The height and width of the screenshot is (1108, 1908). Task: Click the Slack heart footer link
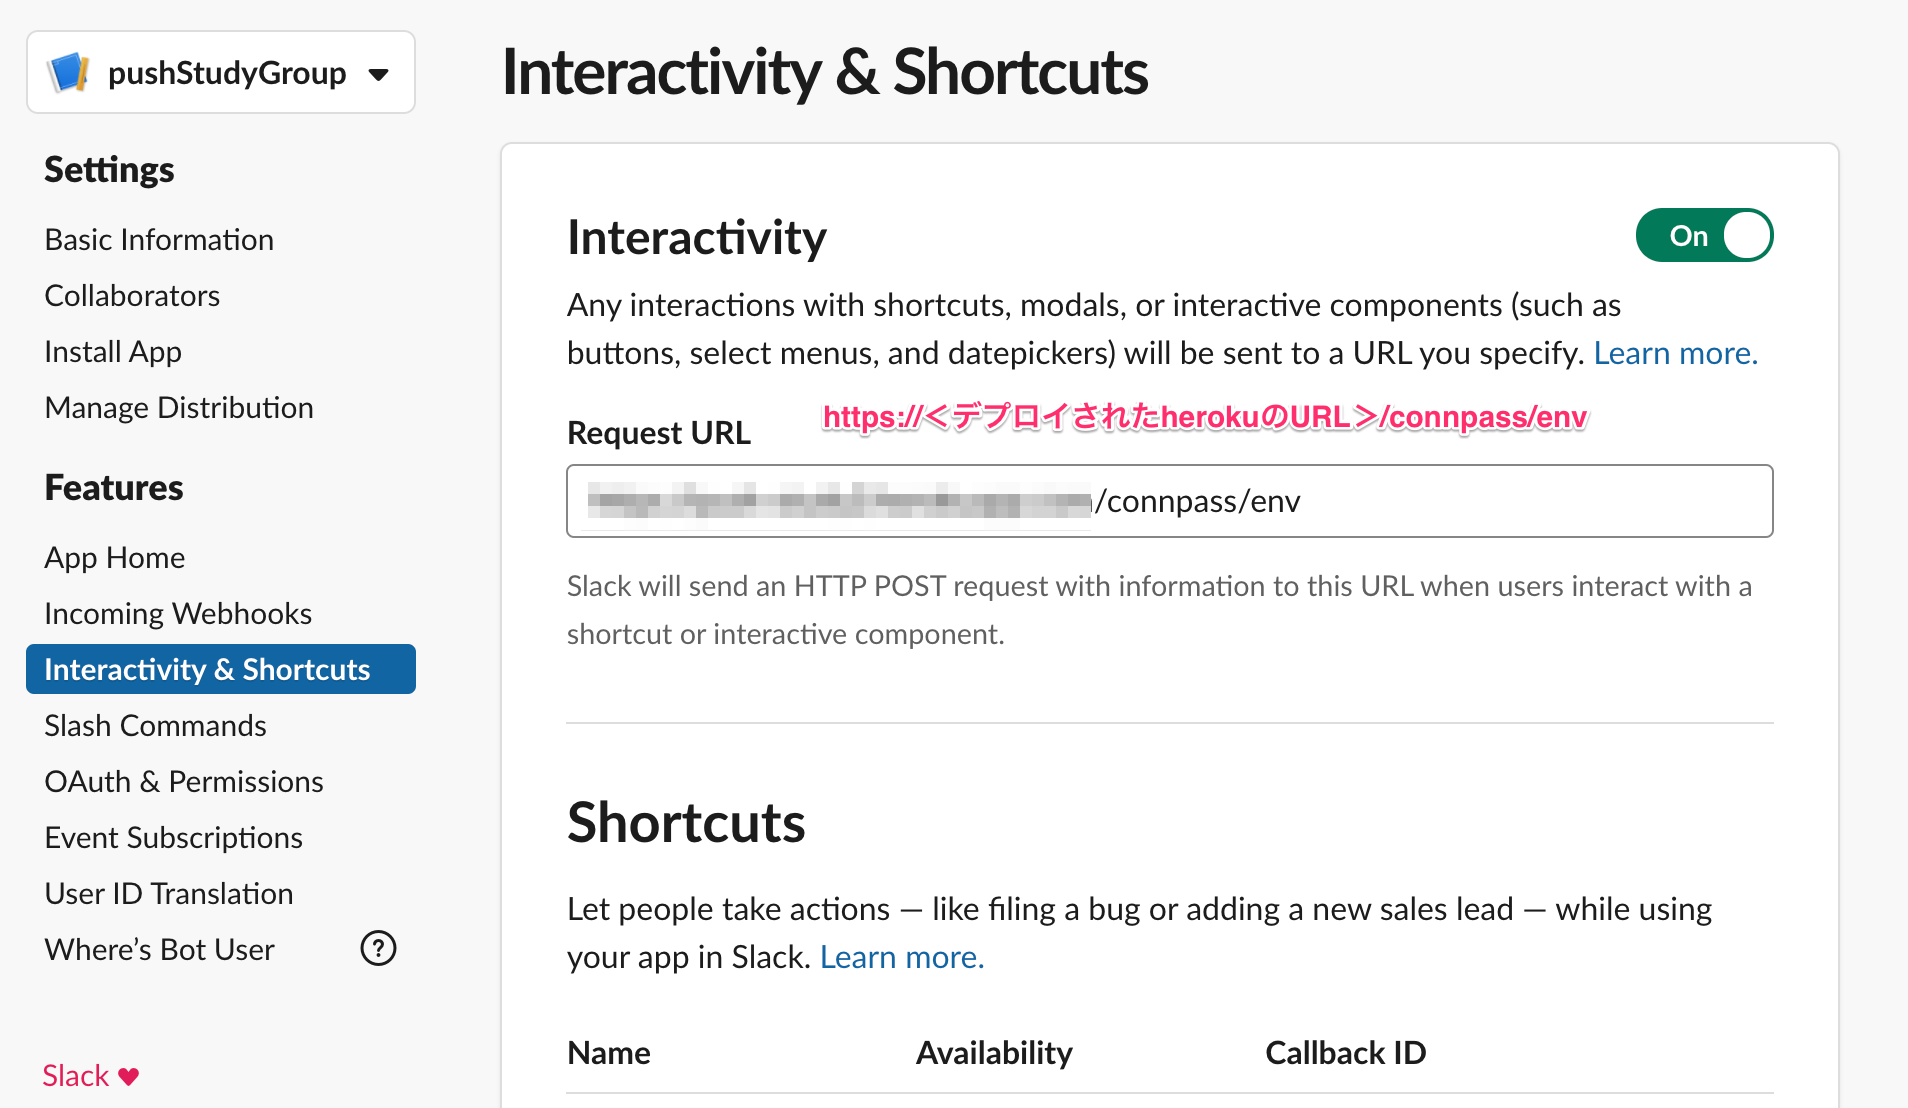click(91, 1076)
